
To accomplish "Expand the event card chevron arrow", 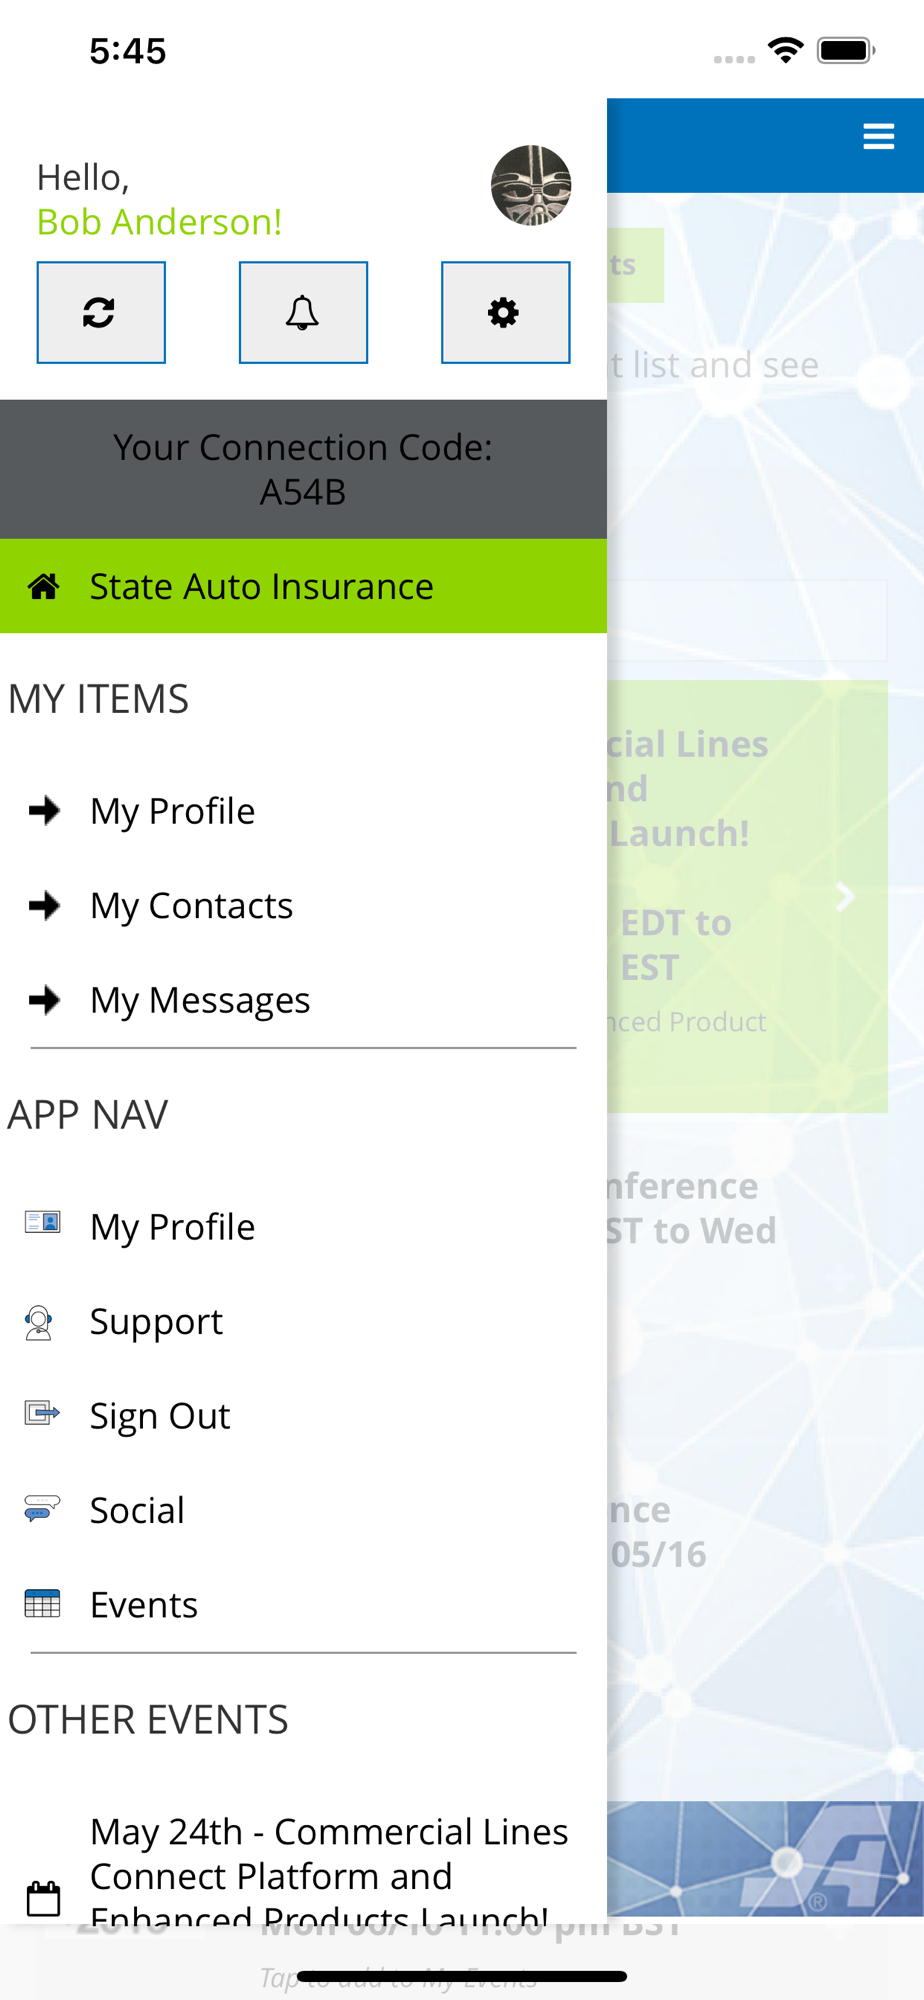I will click(x=845, y=897).
